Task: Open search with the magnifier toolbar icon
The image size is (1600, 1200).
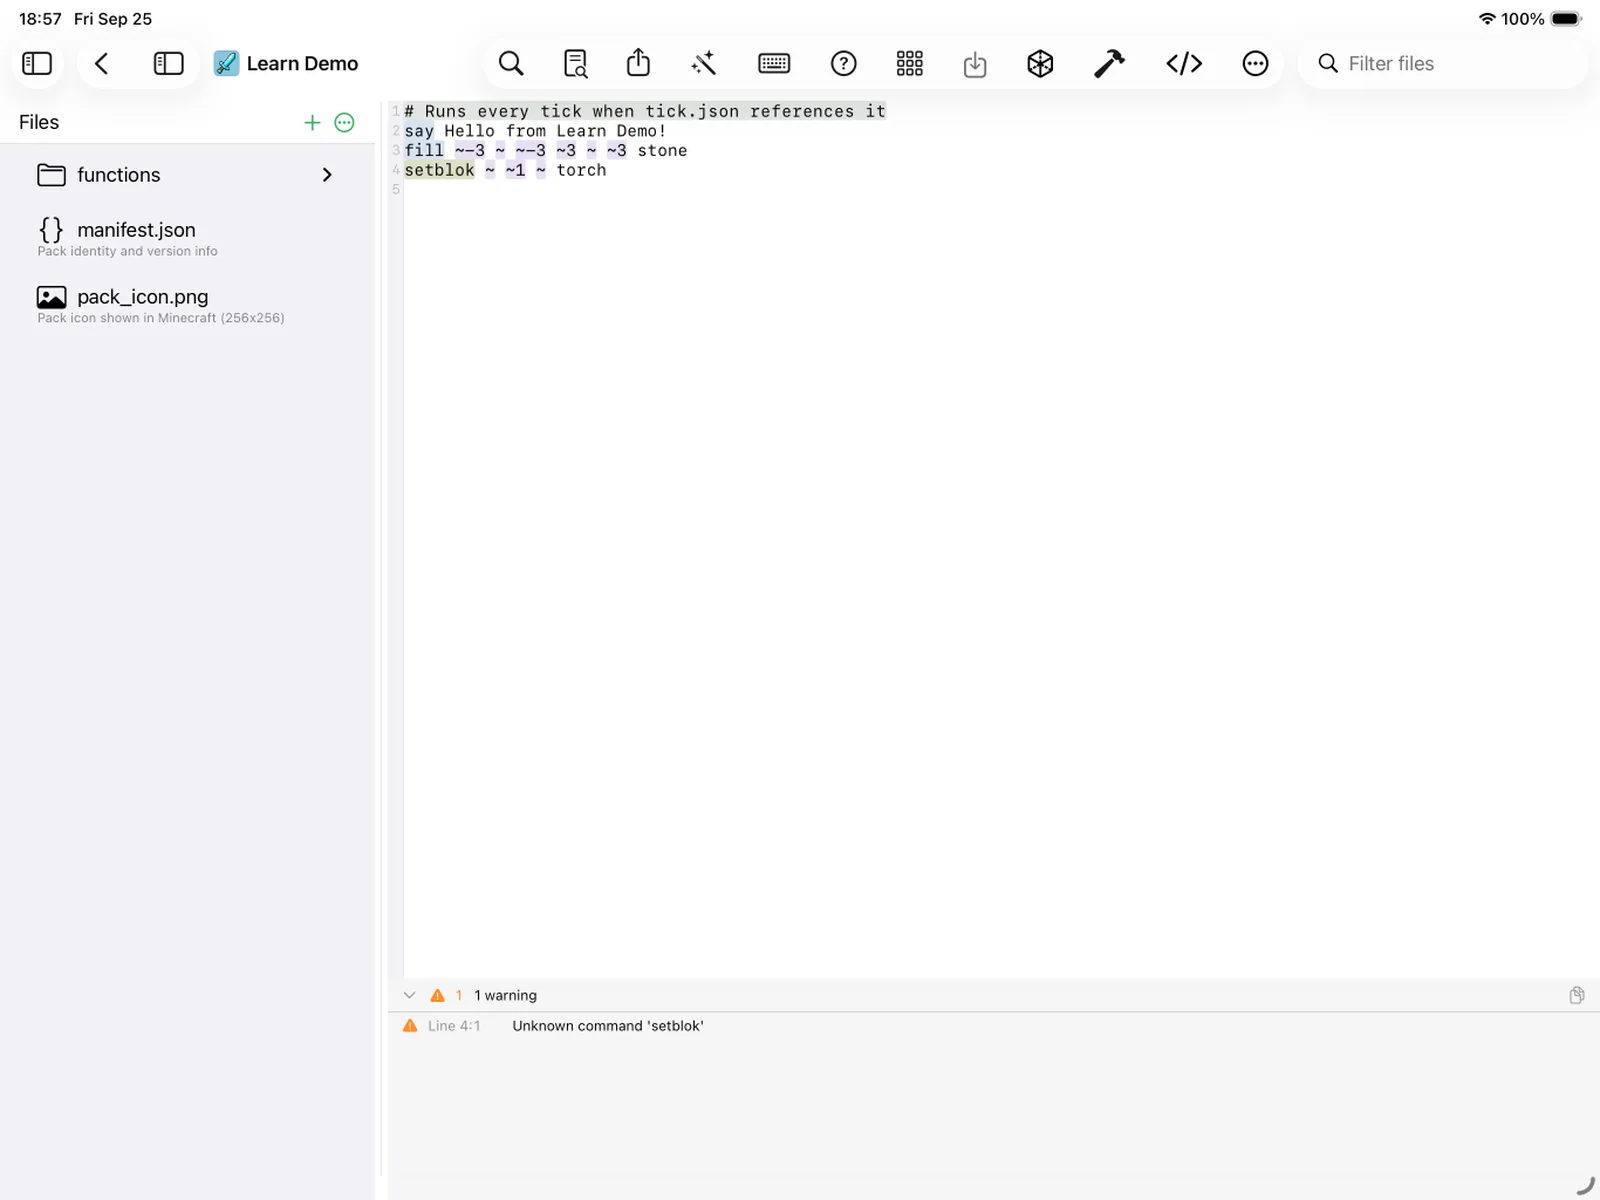Action: tap(511, 64)
